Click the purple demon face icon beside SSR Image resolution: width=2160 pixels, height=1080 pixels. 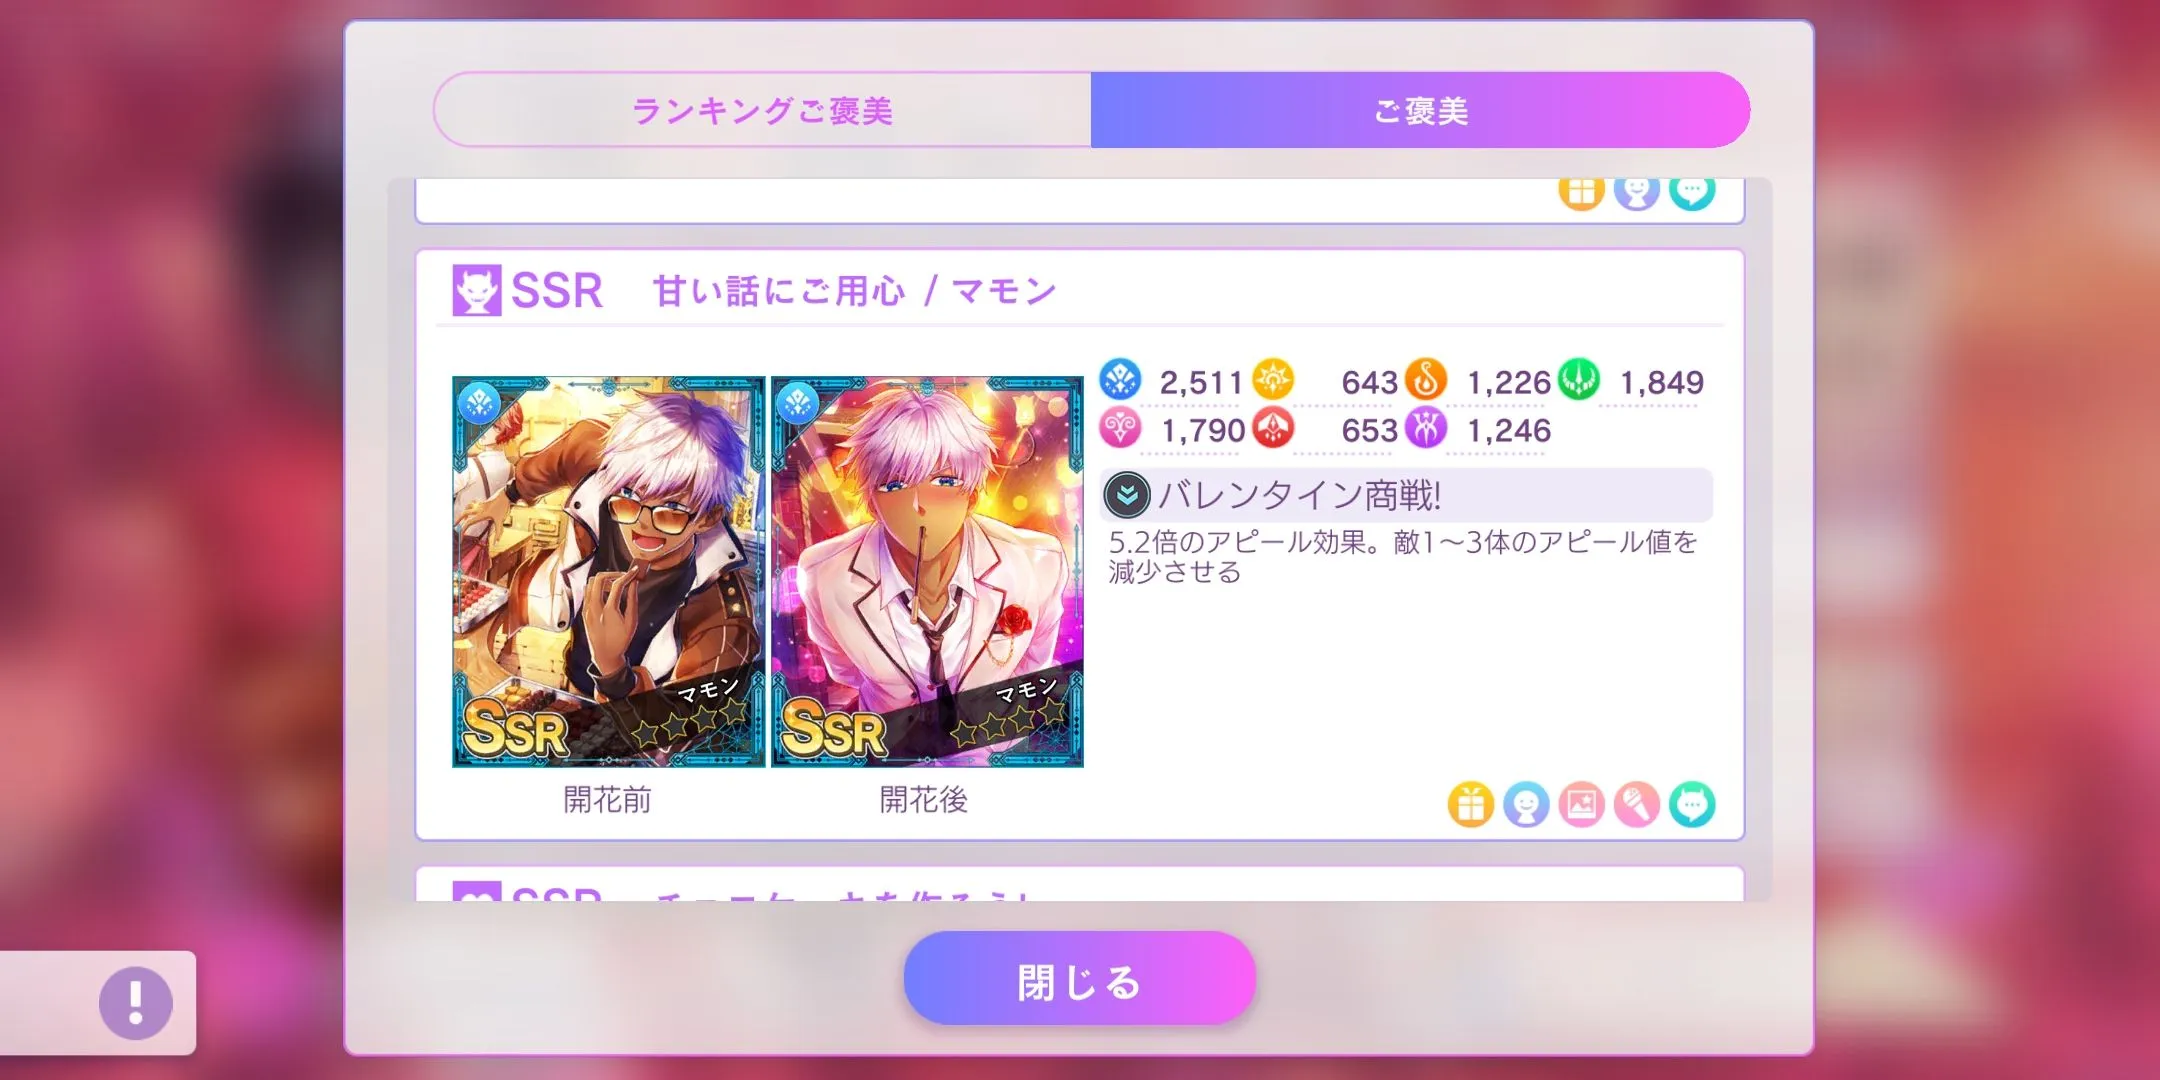click(x=477, y=290)
